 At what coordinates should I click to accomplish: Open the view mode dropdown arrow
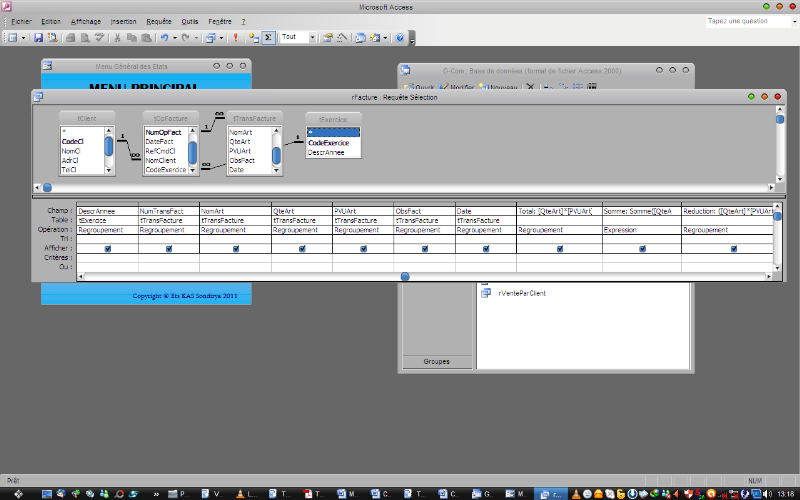[24, 37]
